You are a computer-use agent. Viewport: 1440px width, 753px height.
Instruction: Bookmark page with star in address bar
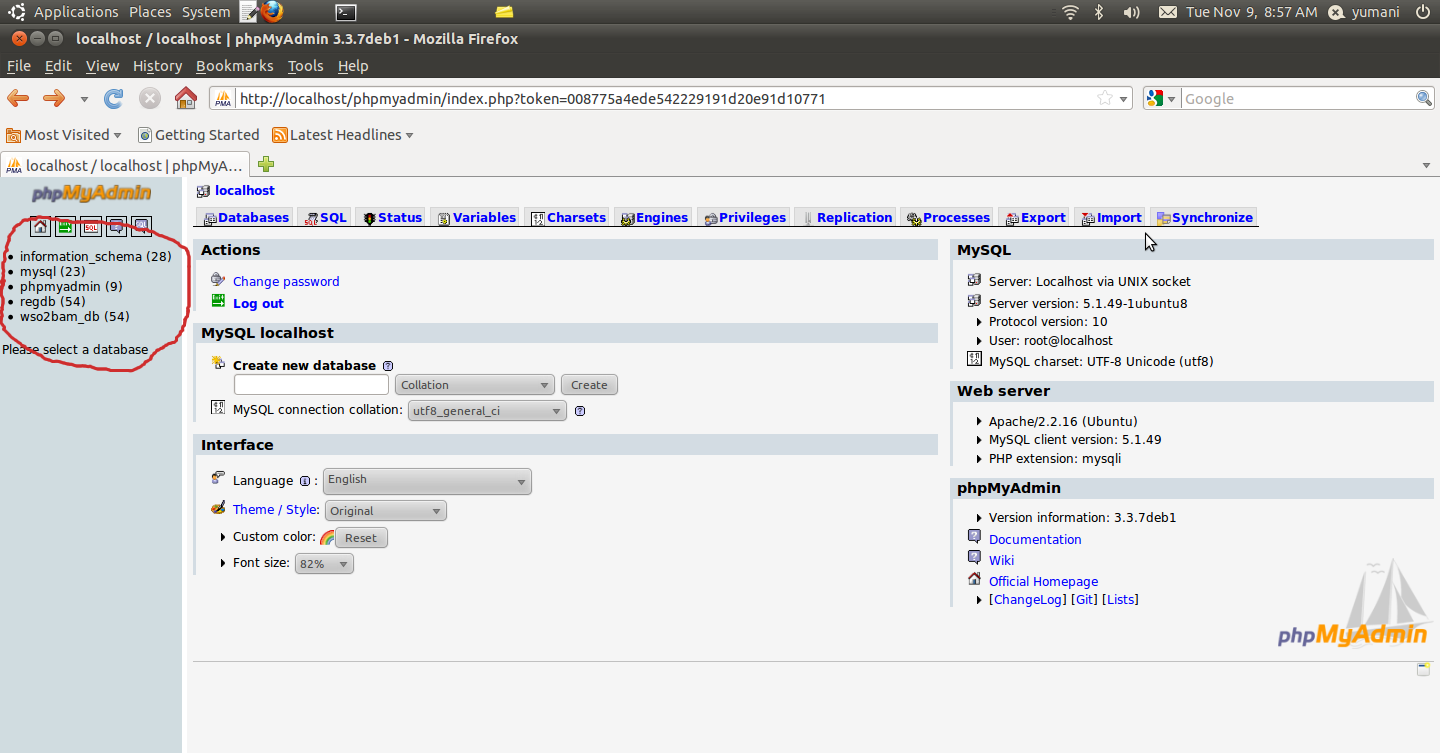1105,98
